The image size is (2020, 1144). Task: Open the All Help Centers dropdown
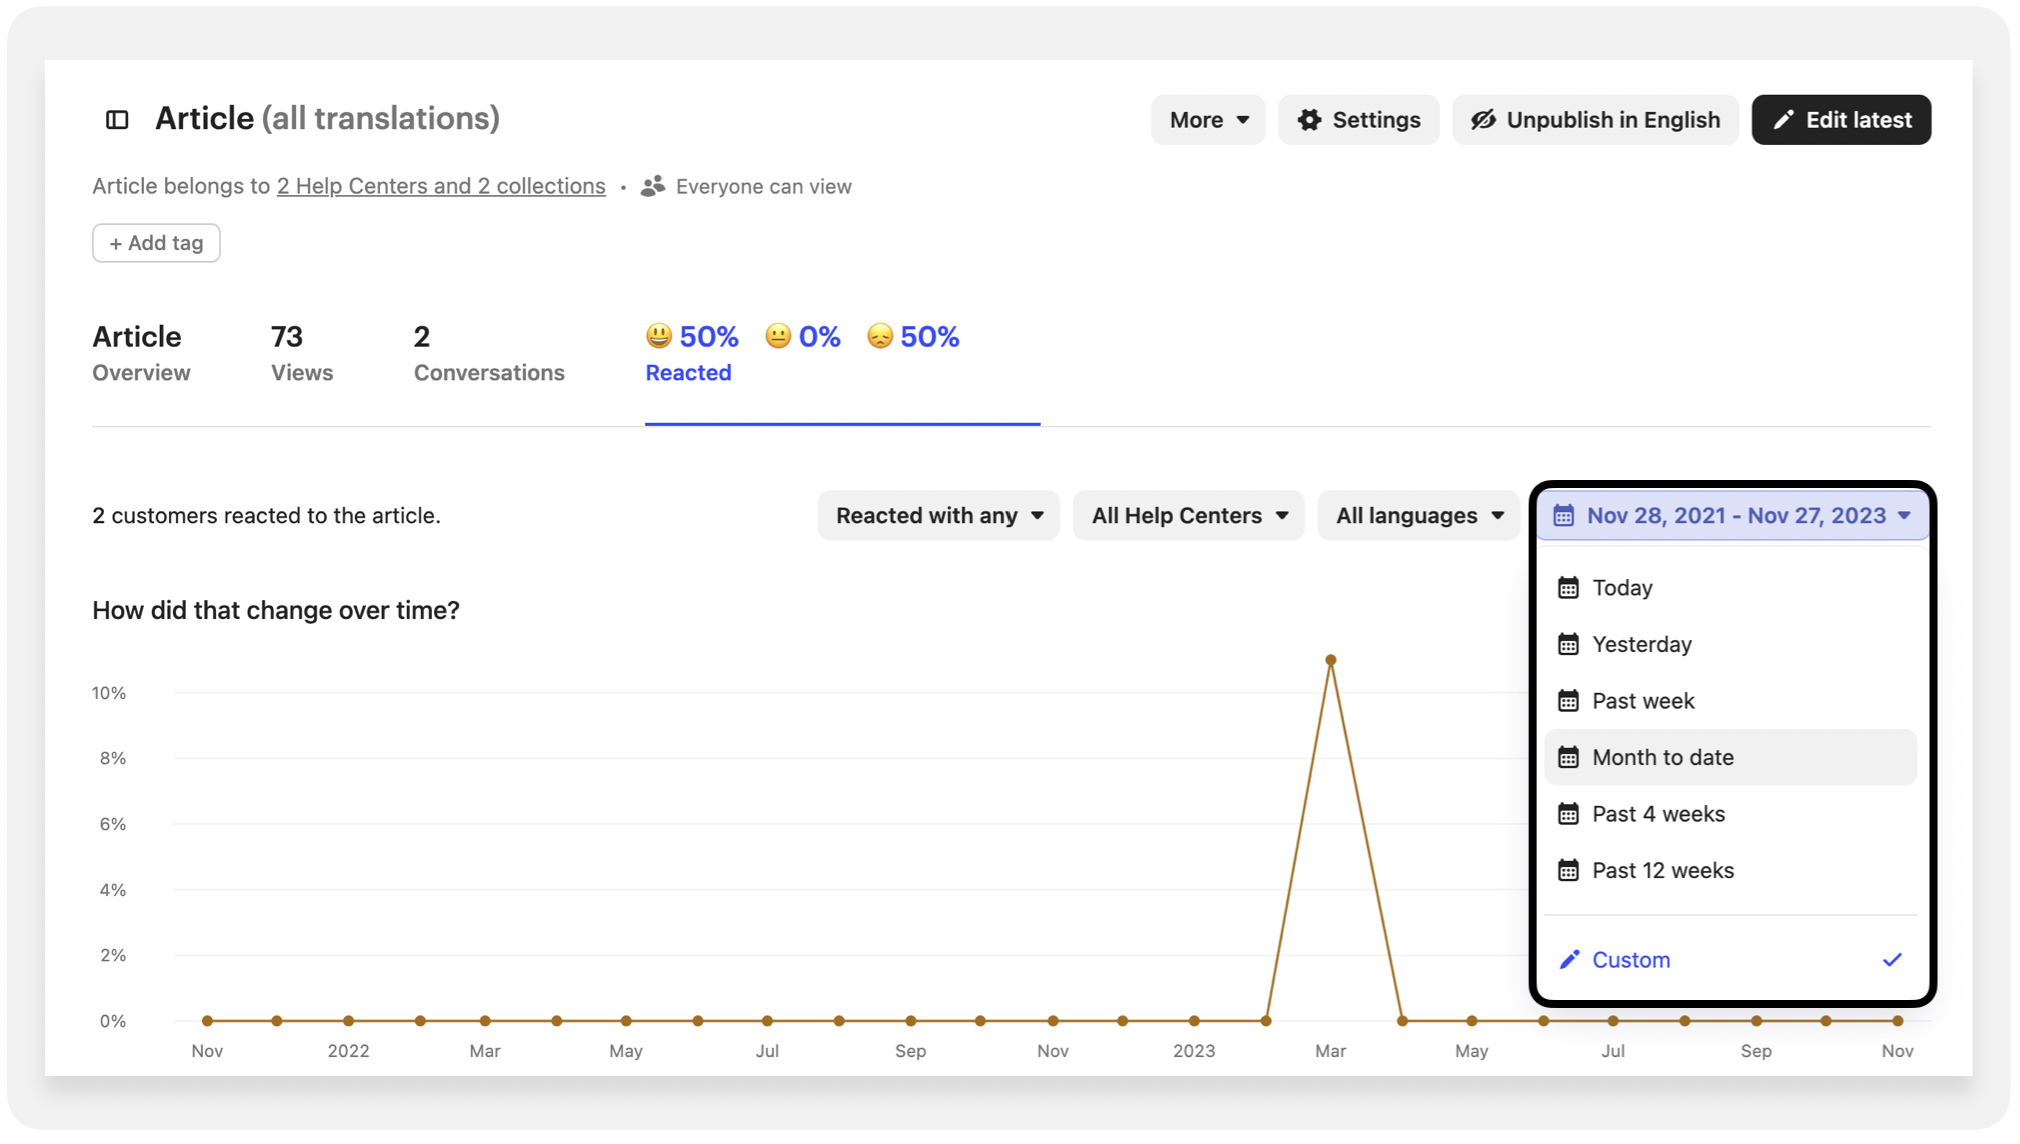(1189, 516)
